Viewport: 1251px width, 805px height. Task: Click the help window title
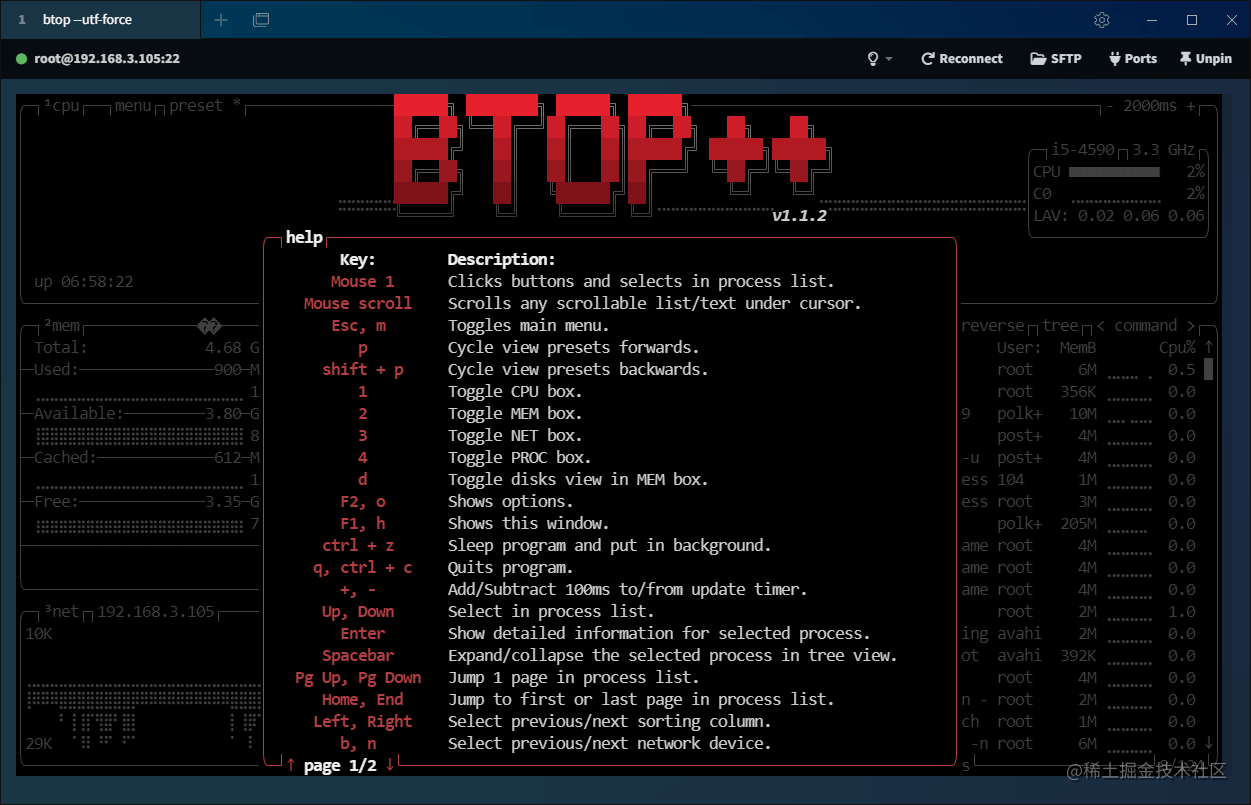click(304, 237)
